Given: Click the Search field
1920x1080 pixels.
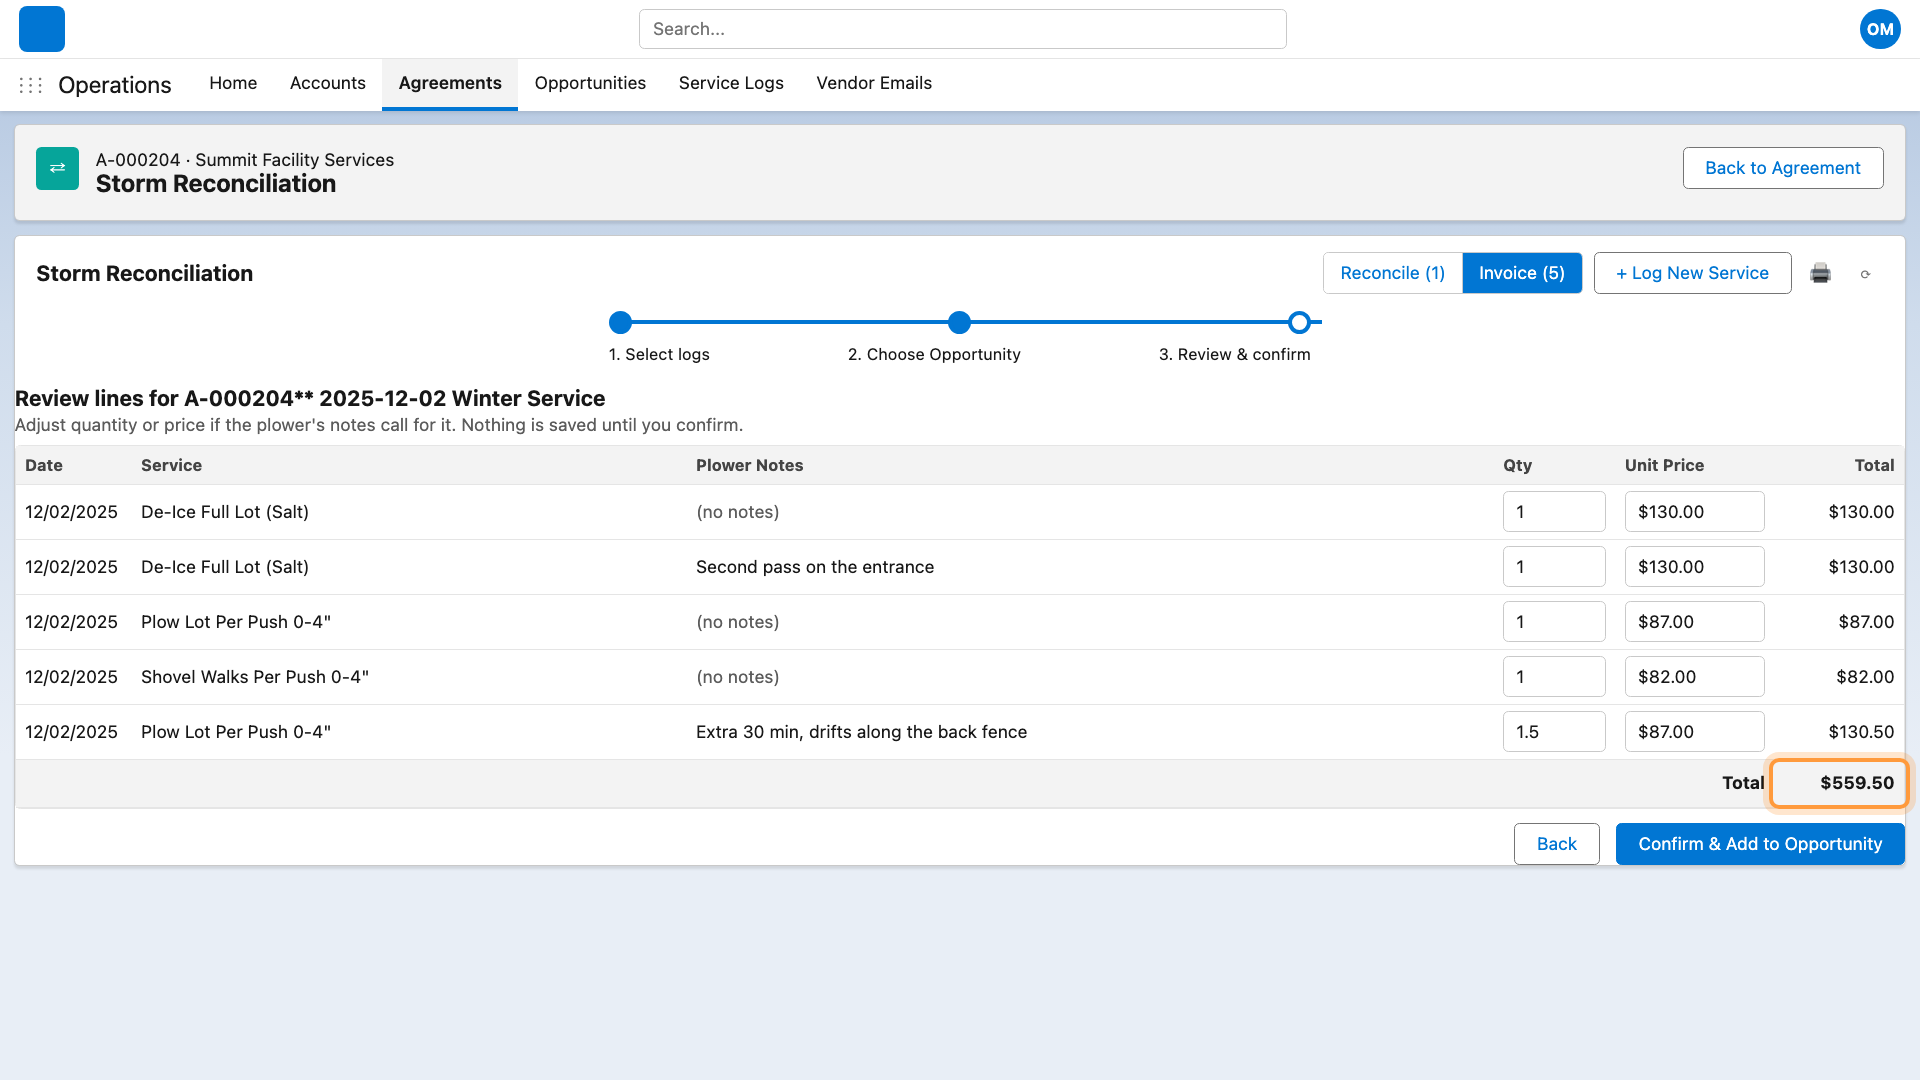Looking at the screenshot, I should 962,29.
